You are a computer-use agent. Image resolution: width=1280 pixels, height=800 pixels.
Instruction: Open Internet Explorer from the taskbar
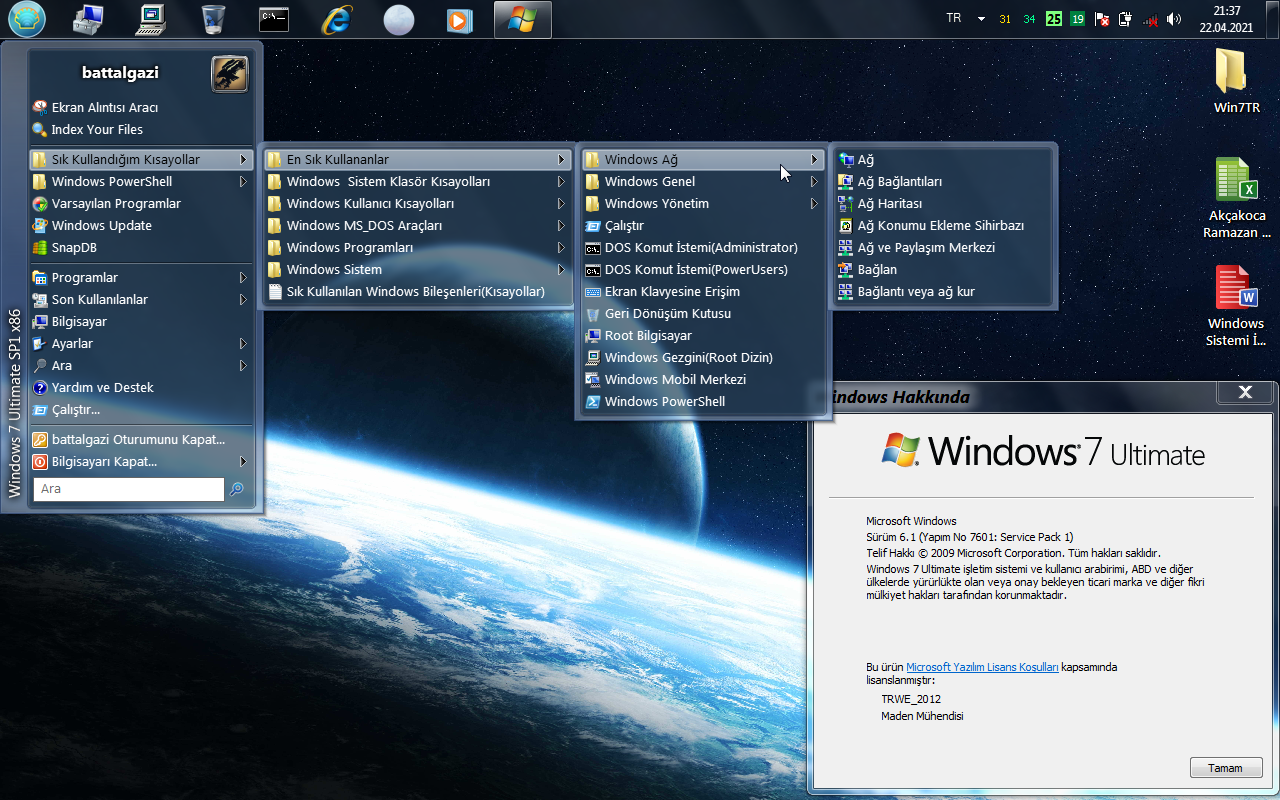337,19
